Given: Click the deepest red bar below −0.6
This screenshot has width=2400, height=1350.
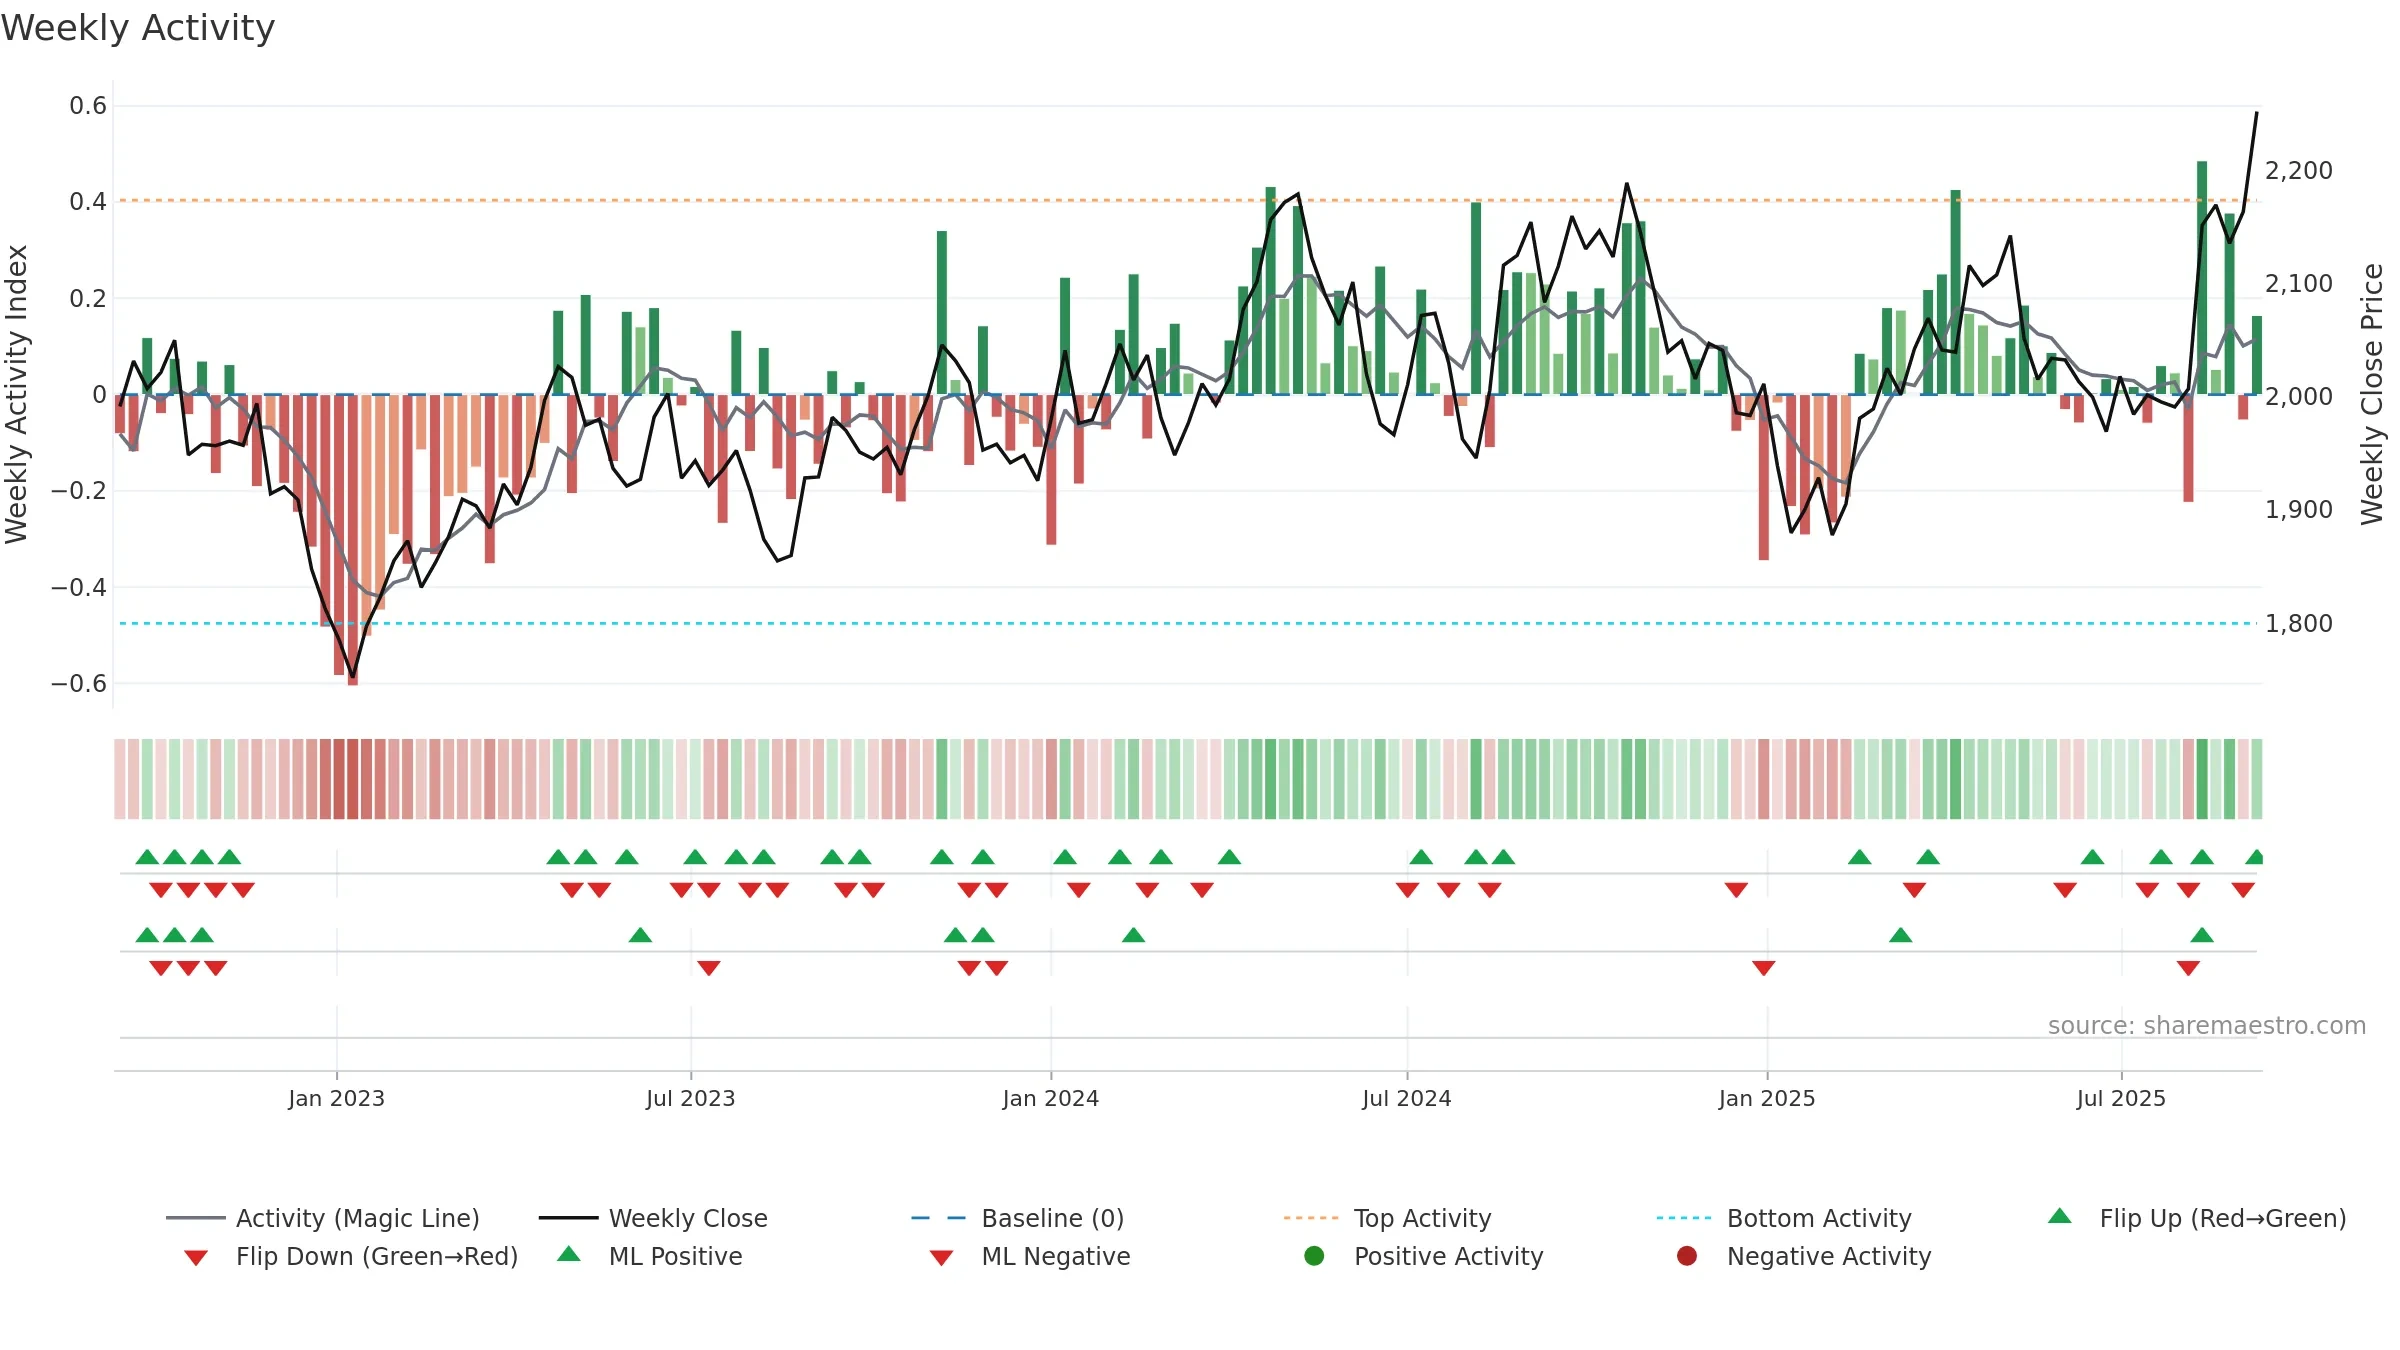Looking at the screenshot, I should (353, 540).
